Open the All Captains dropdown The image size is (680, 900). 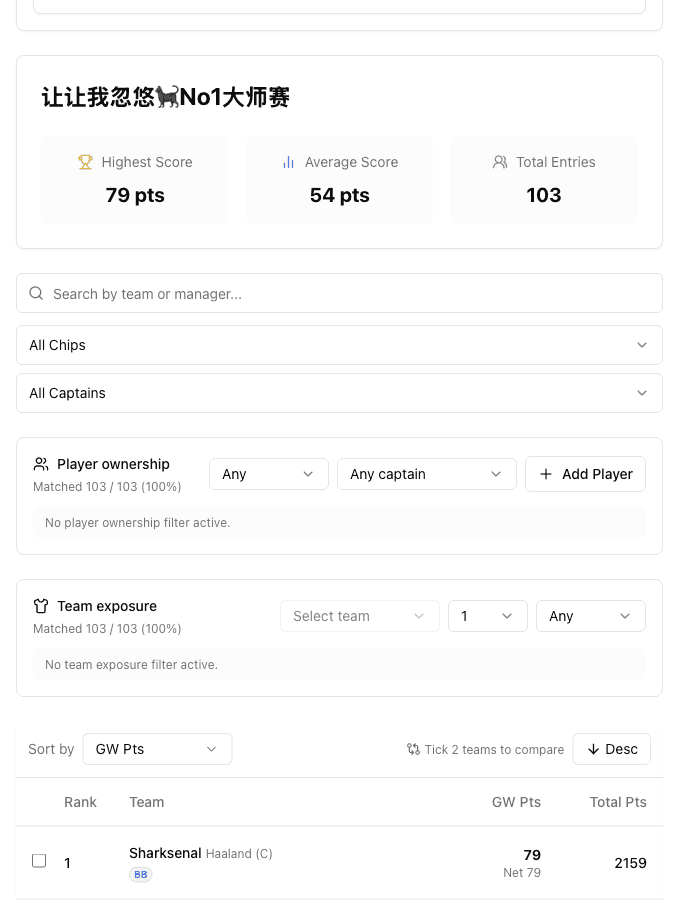339,393
